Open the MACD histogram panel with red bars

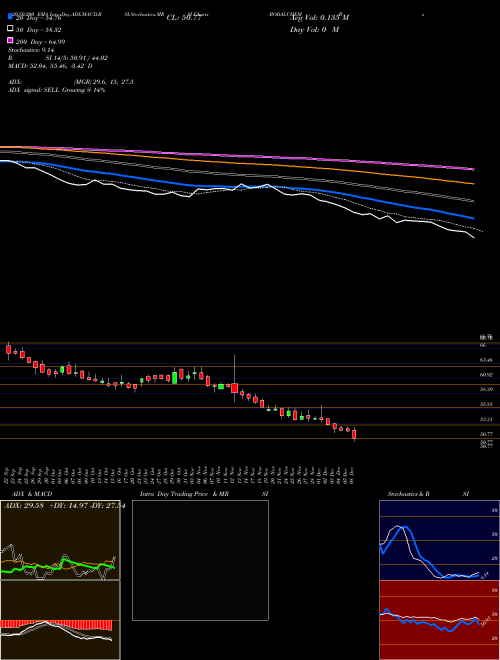(60, 620)
